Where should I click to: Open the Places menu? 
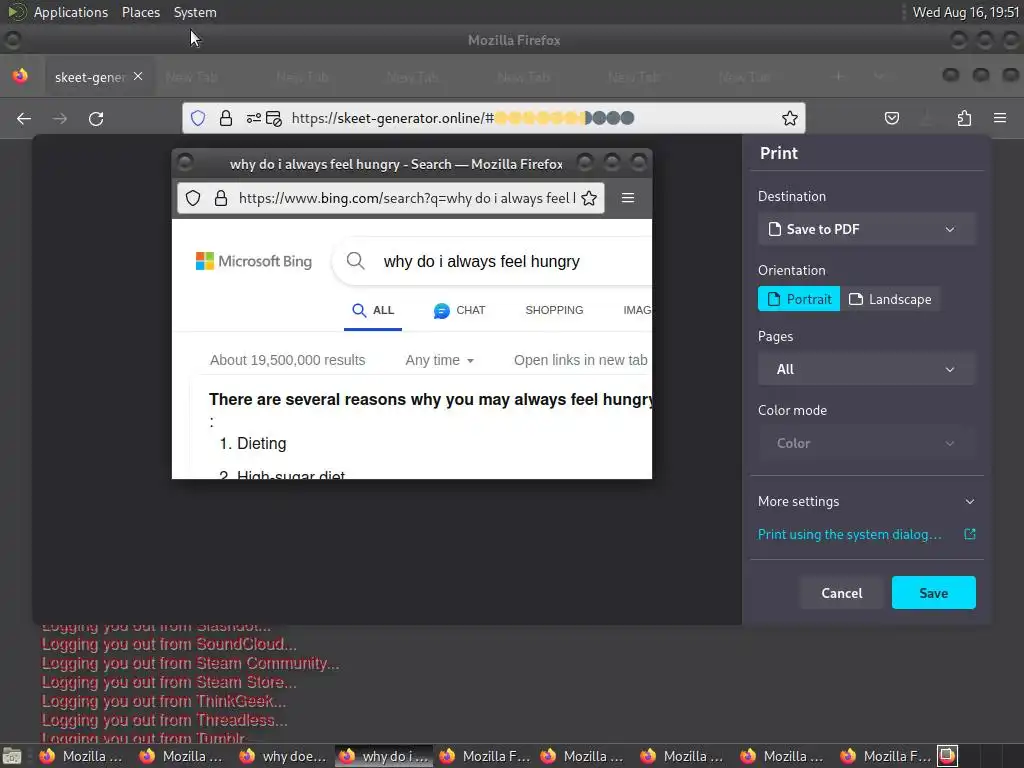tap(141, 12)
